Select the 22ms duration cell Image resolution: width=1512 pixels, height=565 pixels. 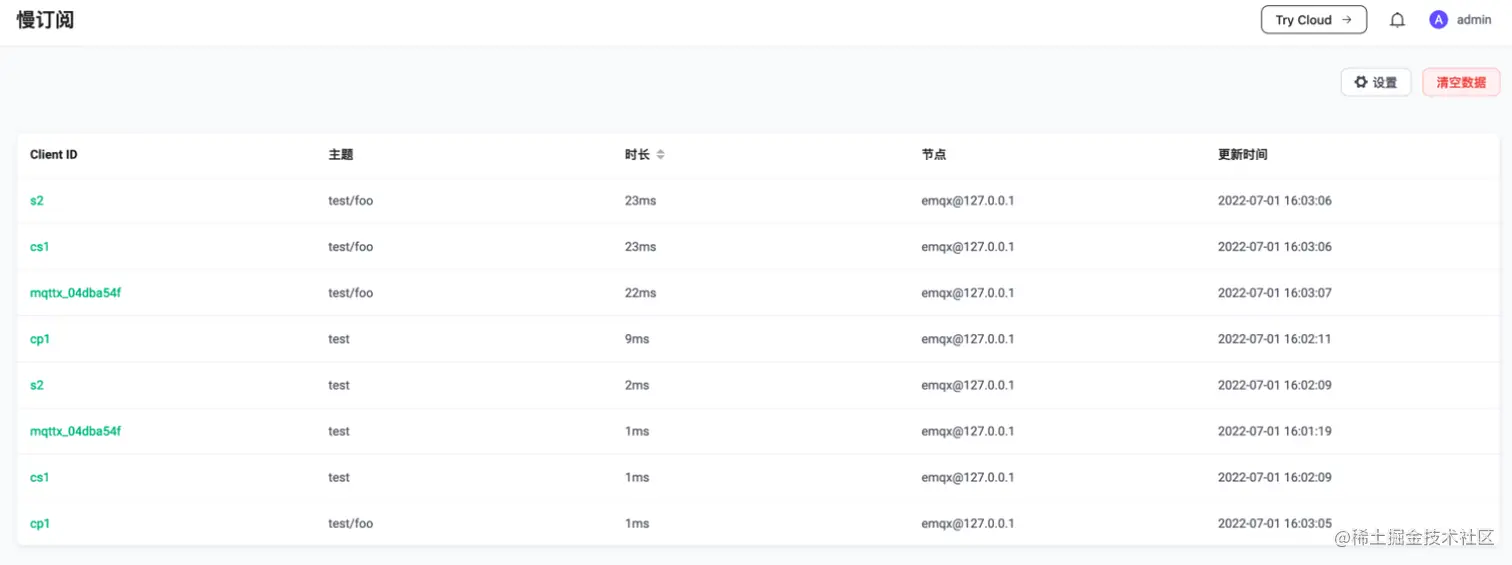(641, 293)
